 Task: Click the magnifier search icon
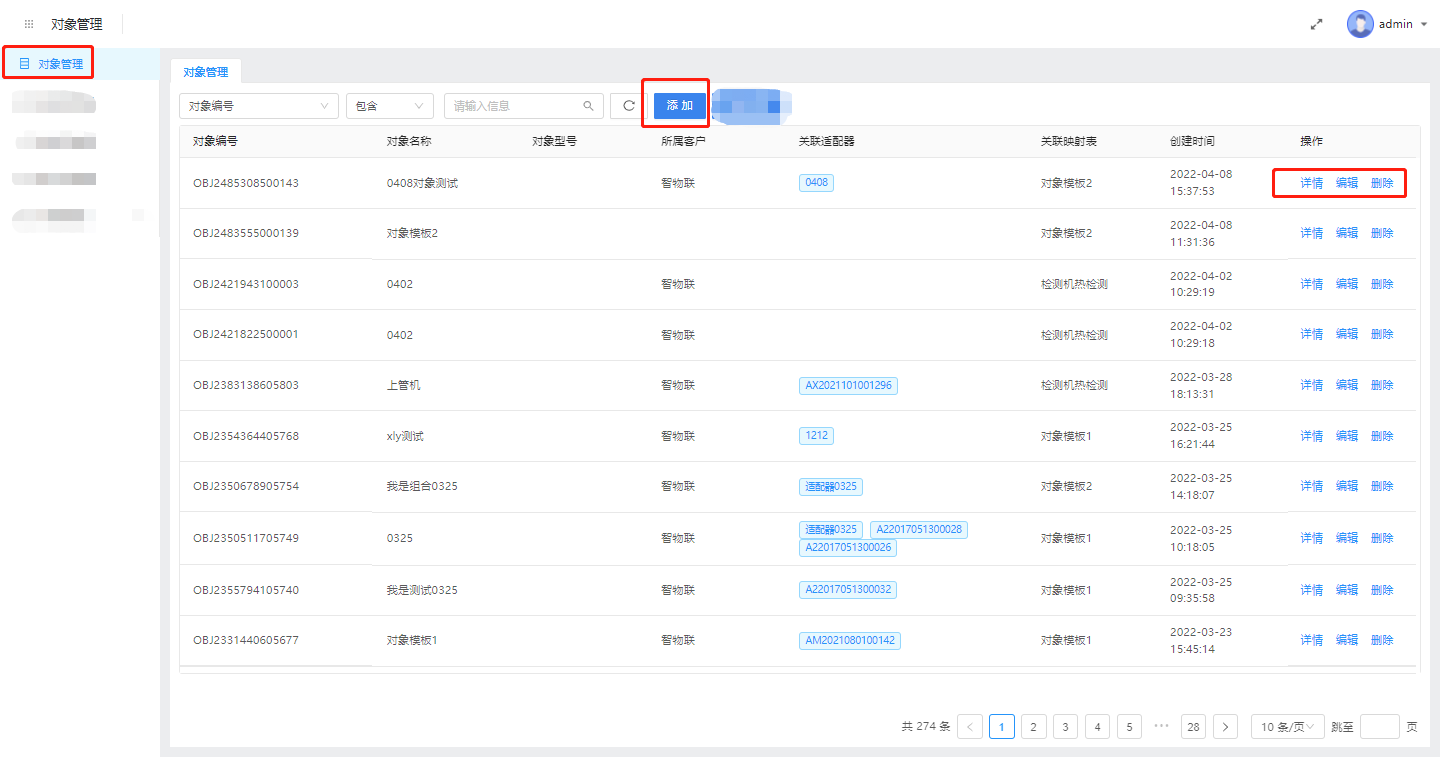[x=588, y=106]
